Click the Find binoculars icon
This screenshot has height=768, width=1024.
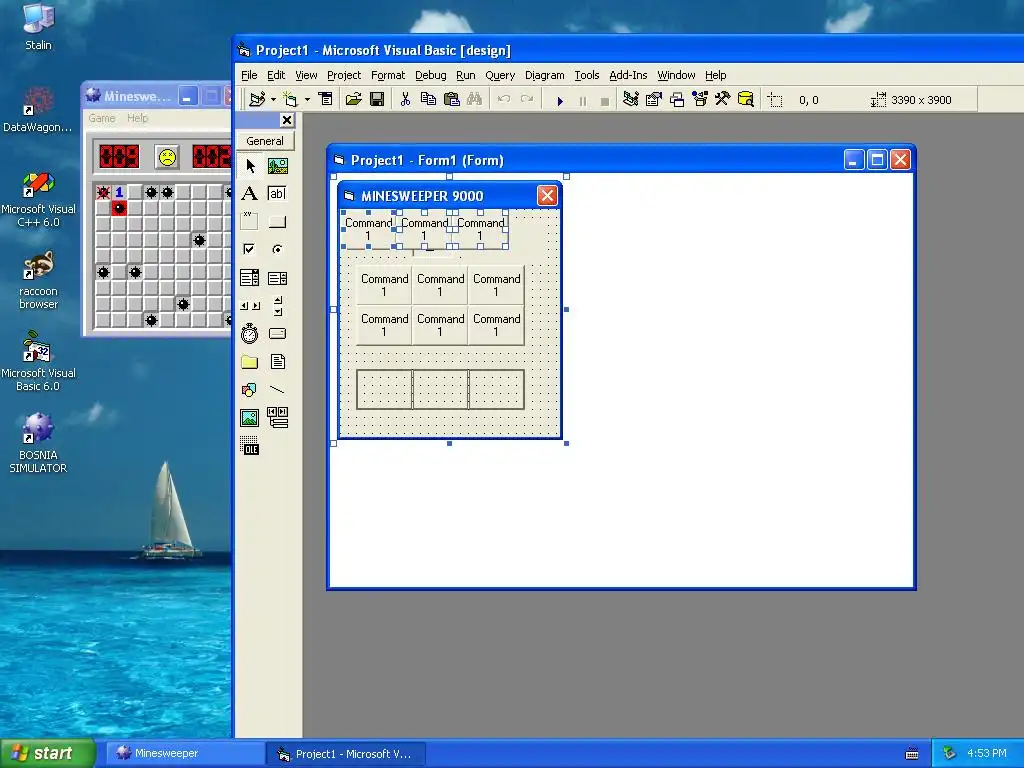(475, 99)
